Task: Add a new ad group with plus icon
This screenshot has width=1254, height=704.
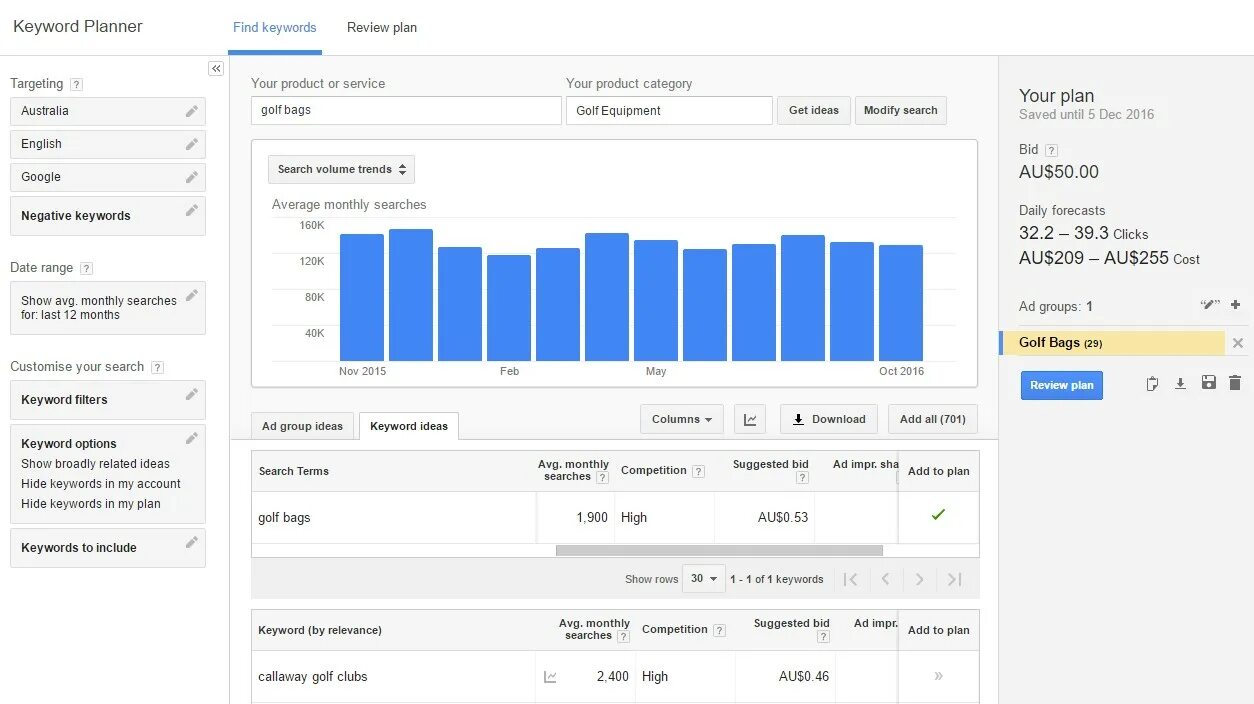Action: pos(1234,305)
